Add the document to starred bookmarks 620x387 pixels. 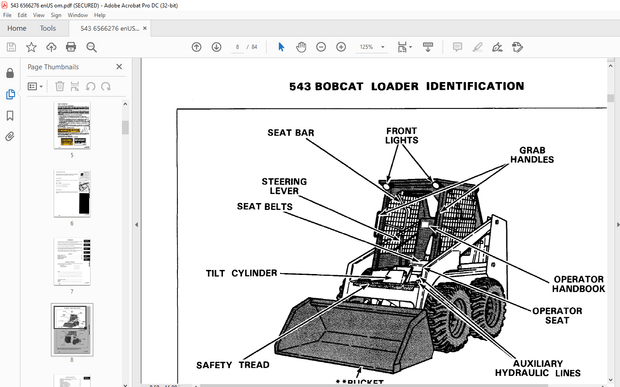[x=31, y=47]
